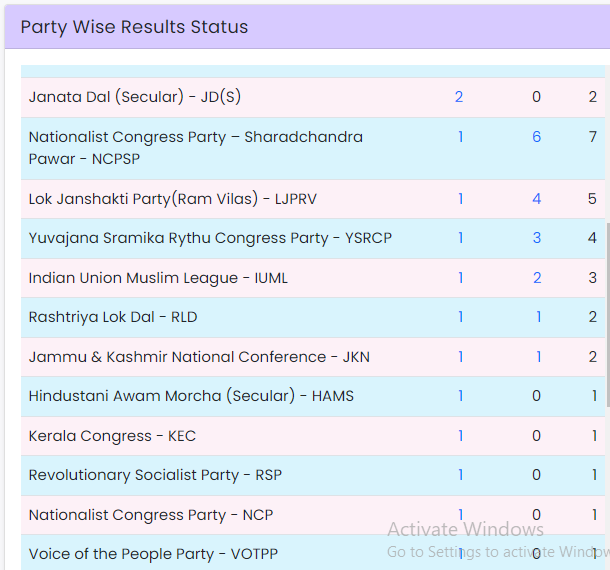
Task: Open first blue 1 link in JKN row
Action: click(460, 357)
